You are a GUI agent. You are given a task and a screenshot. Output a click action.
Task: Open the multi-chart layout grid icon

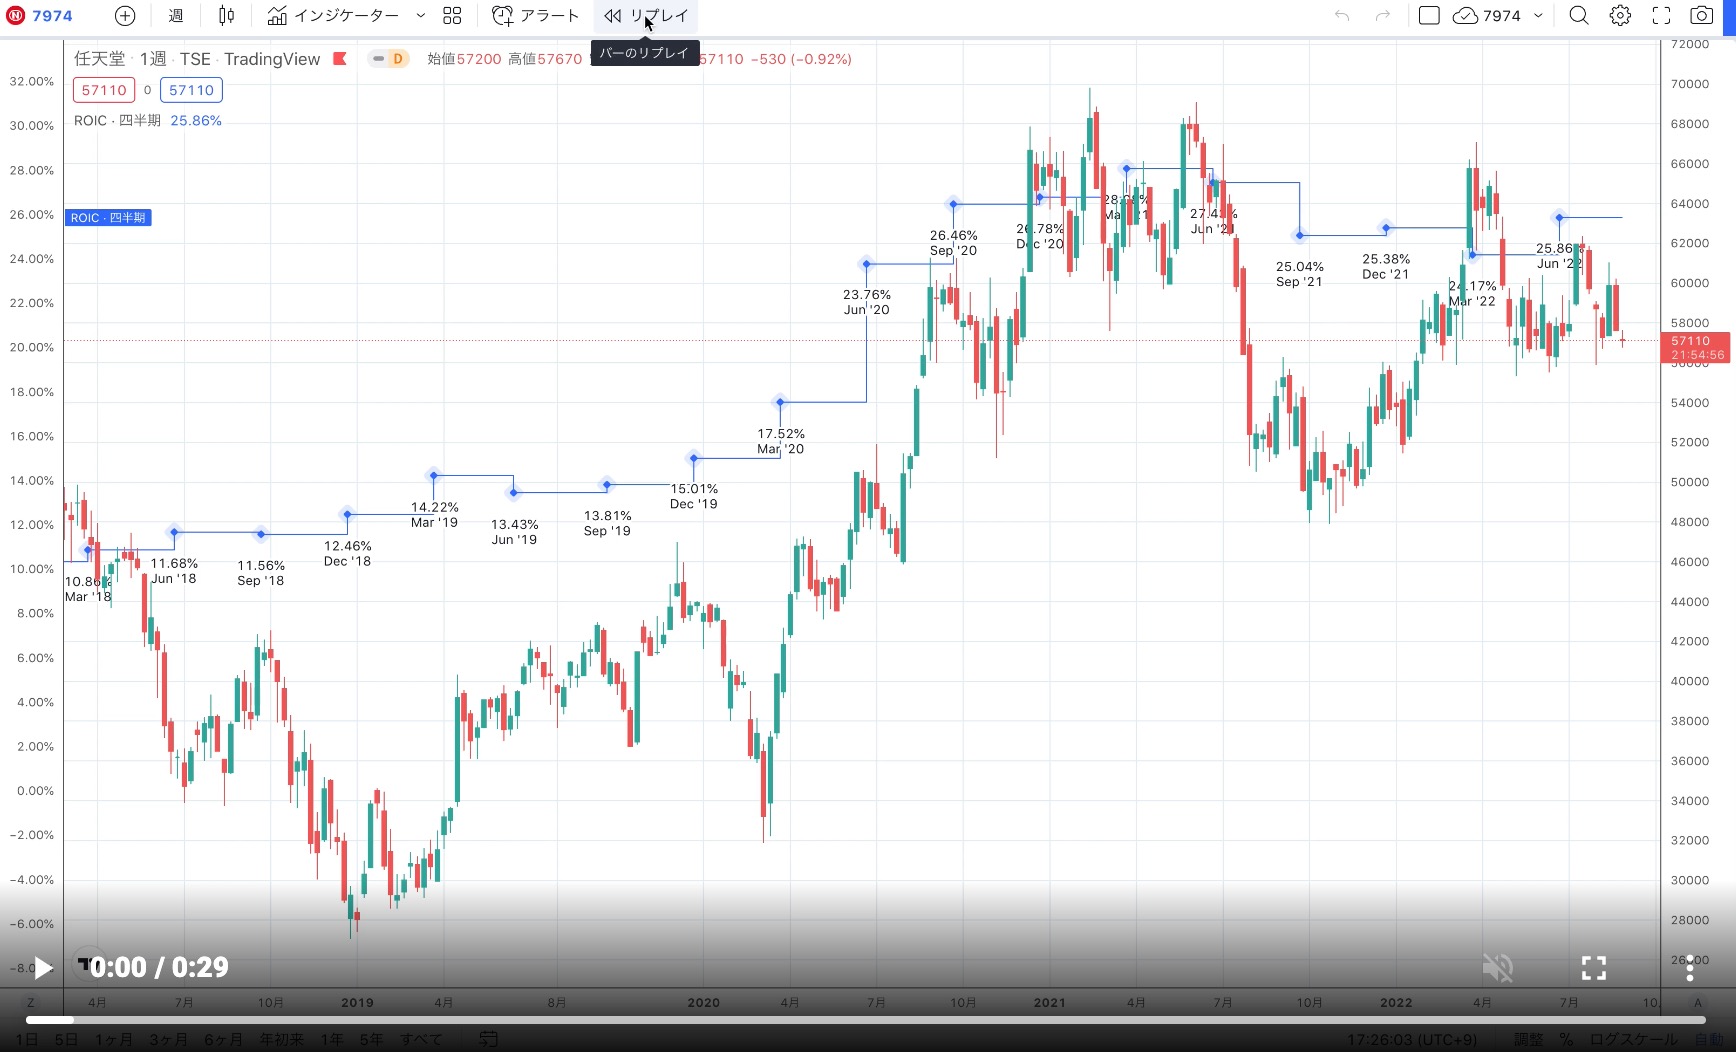pos(451,16)
